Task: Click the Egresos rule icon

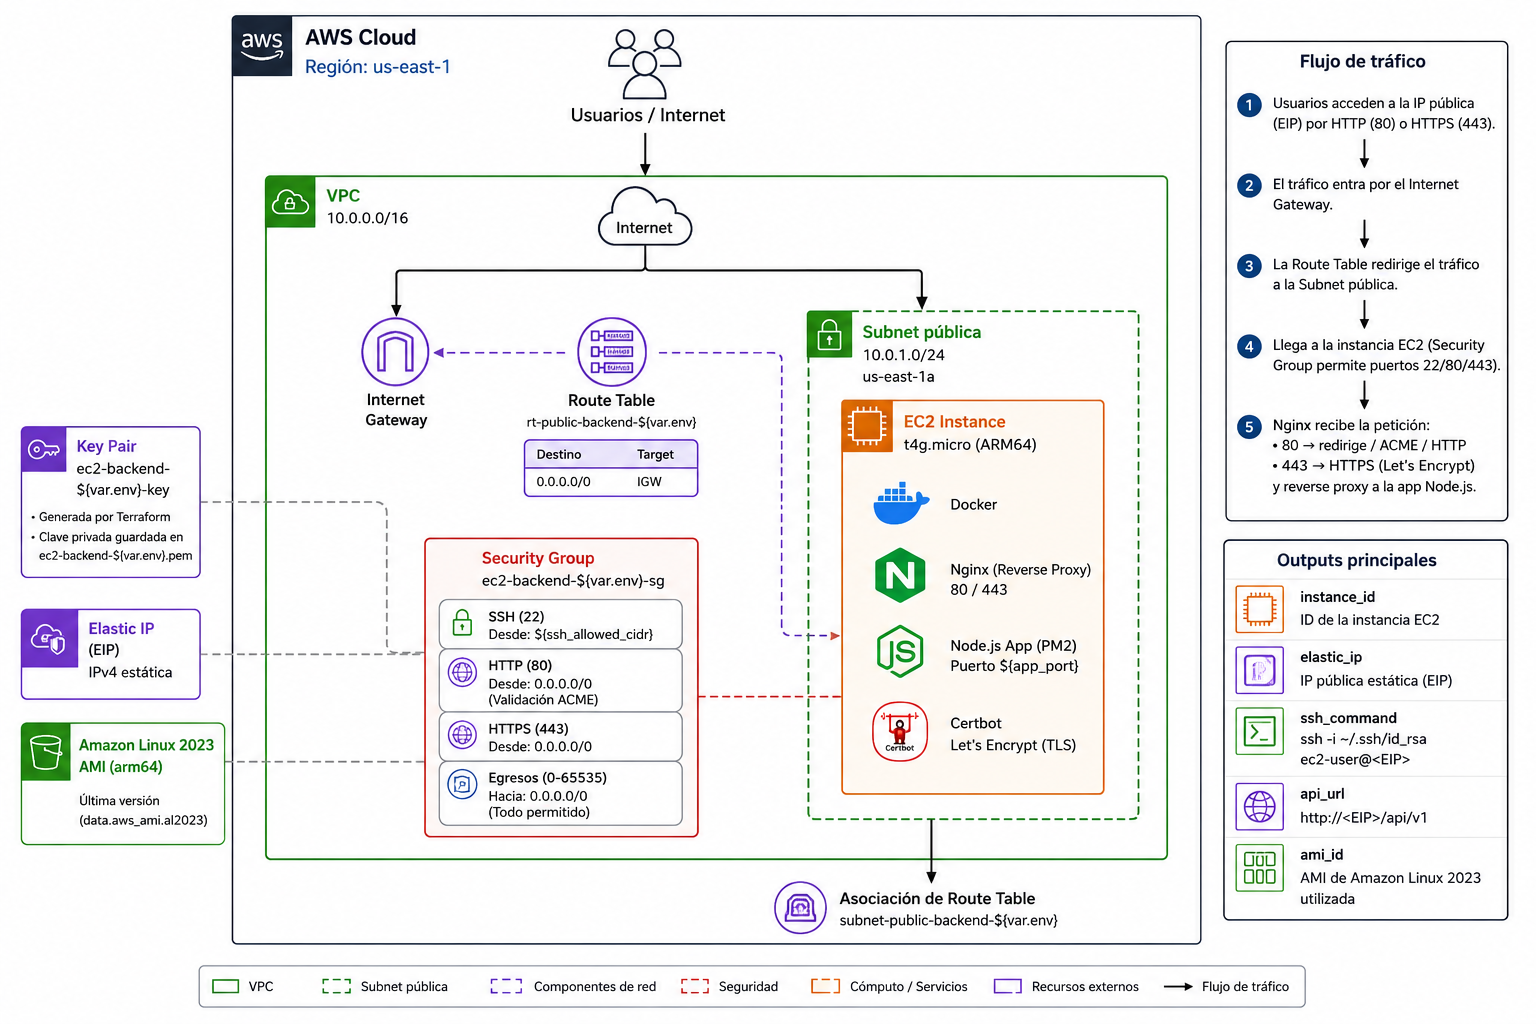Action: coord(462,785)
